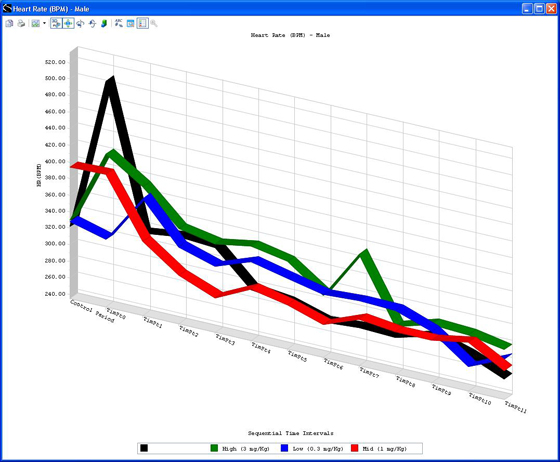Toggle the move/pan four-arrow tool

click(68, 24)
